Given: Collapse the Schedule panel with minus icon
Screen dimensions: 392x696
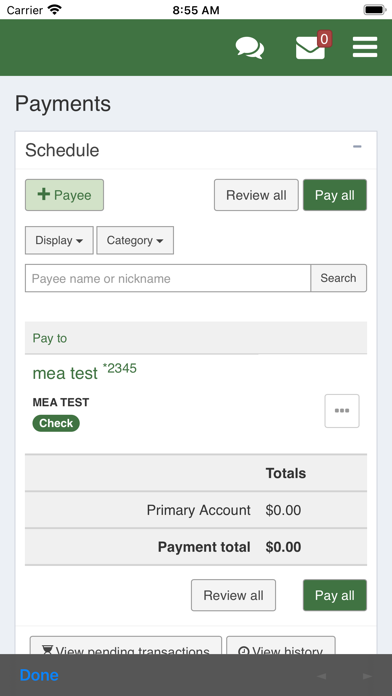Looking at the screenshot, I should 357,147.
